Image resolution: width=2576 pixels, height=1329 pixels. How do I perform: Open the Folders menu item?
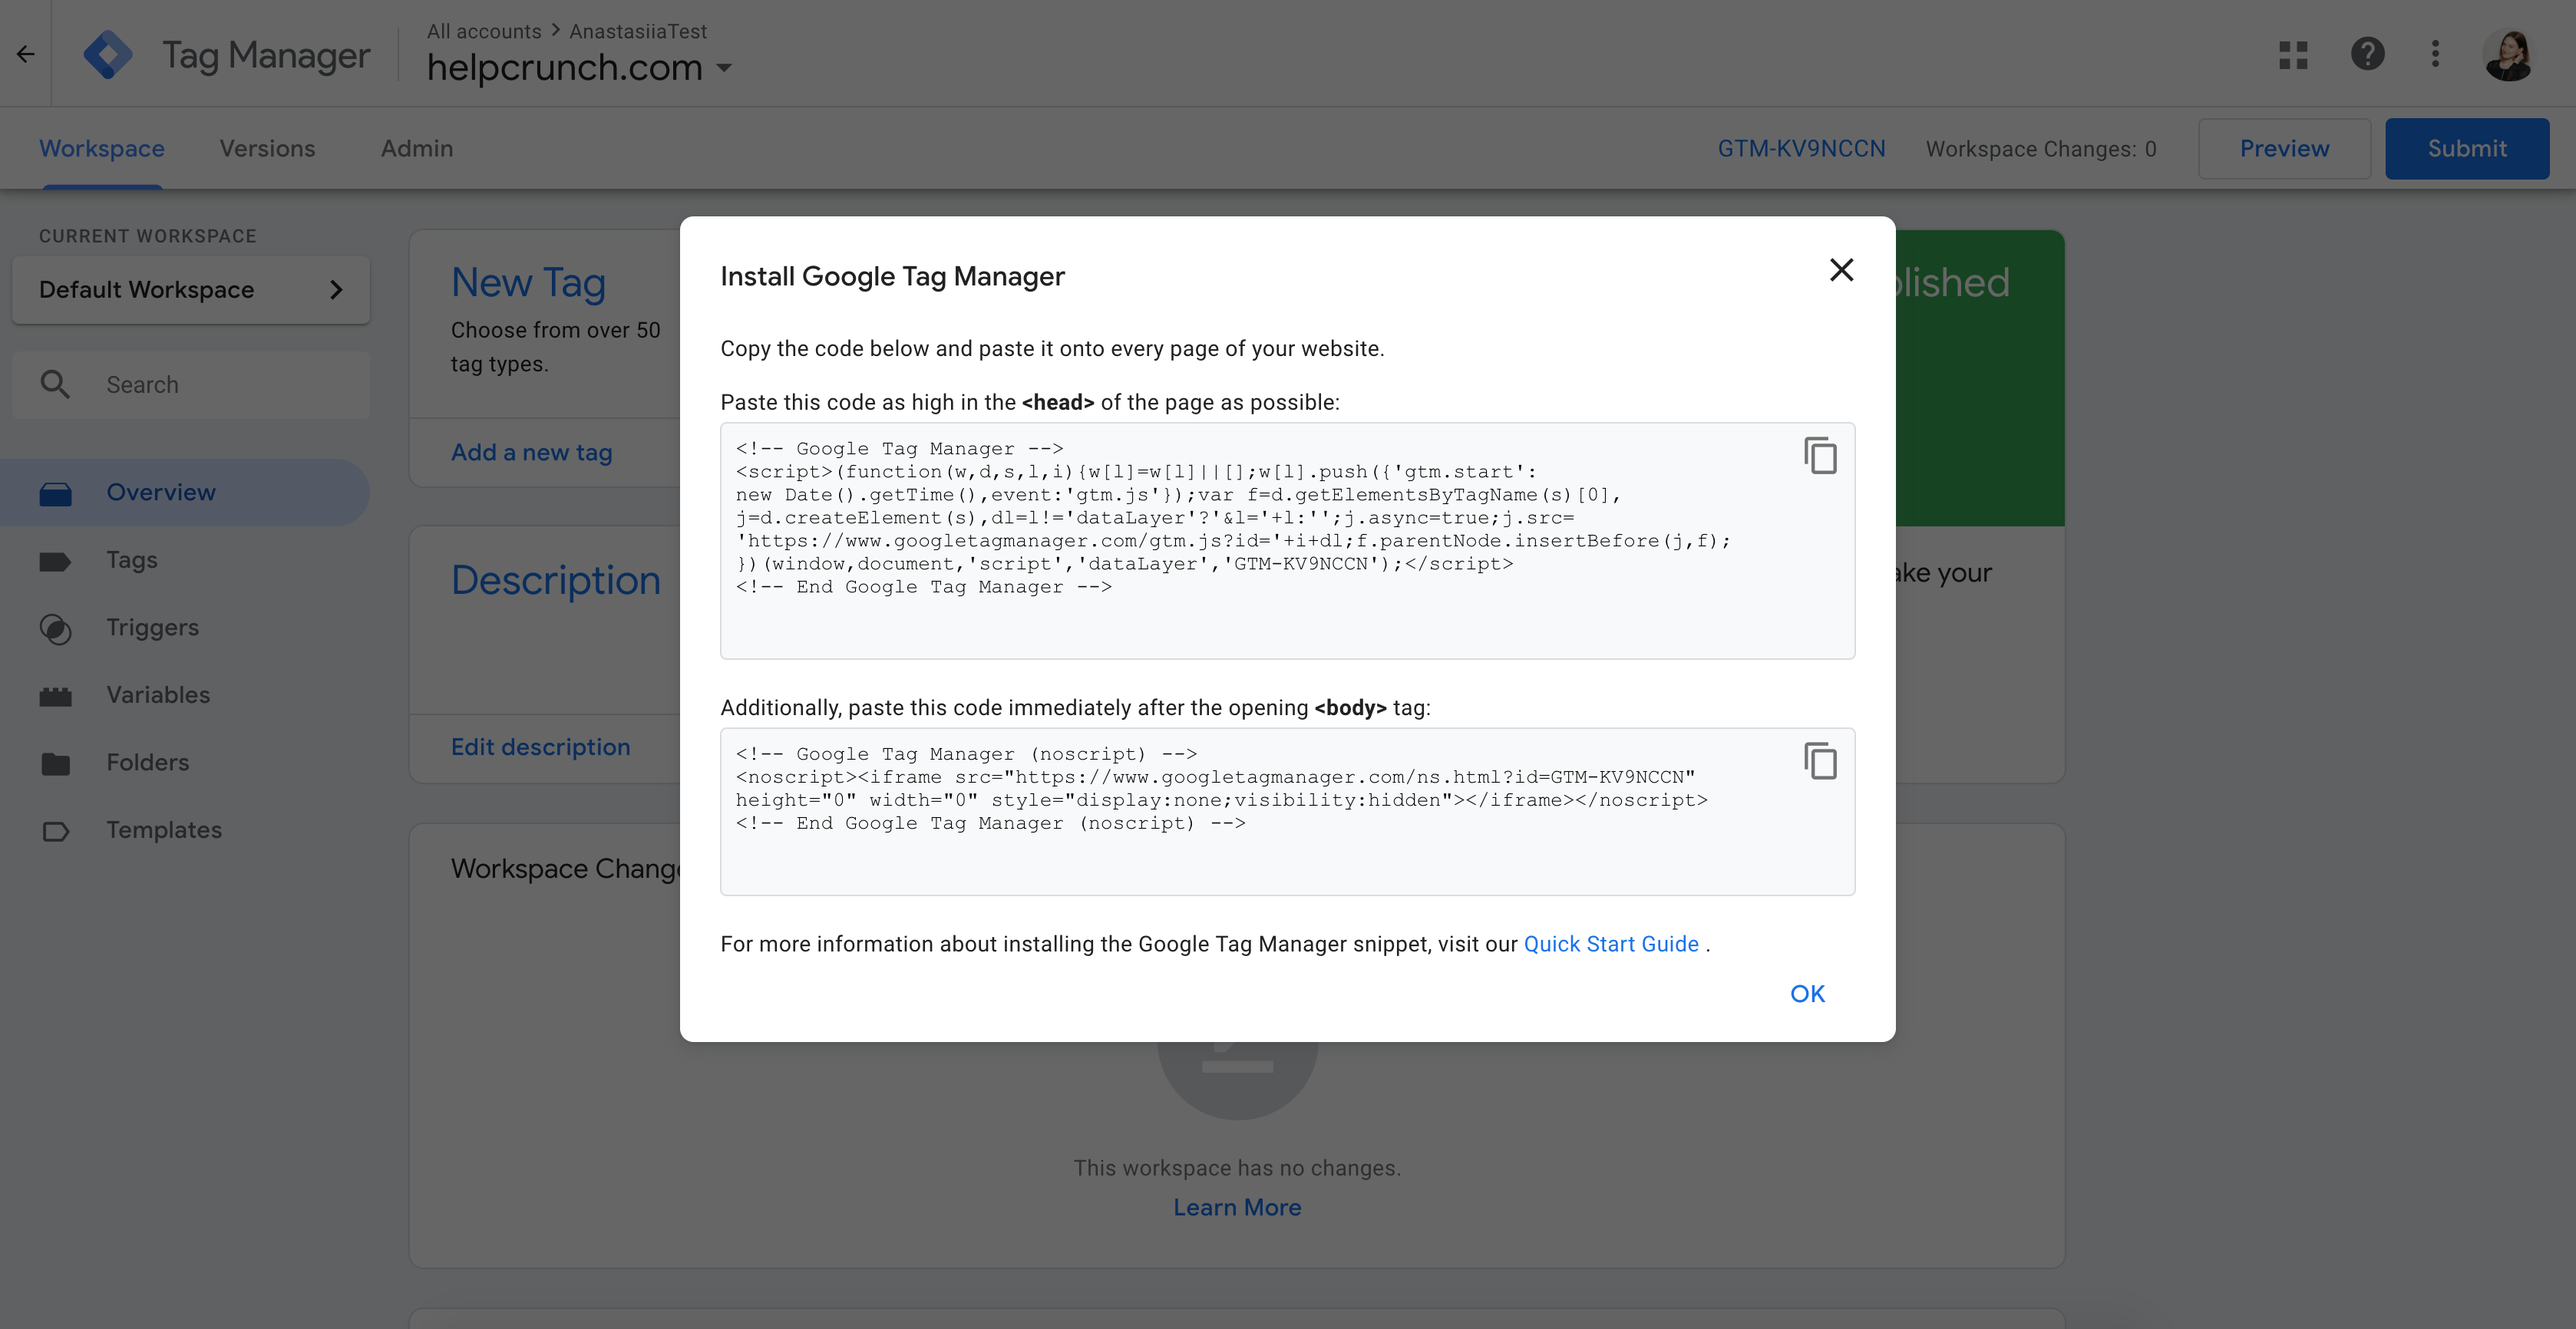(x=185, y=763)
